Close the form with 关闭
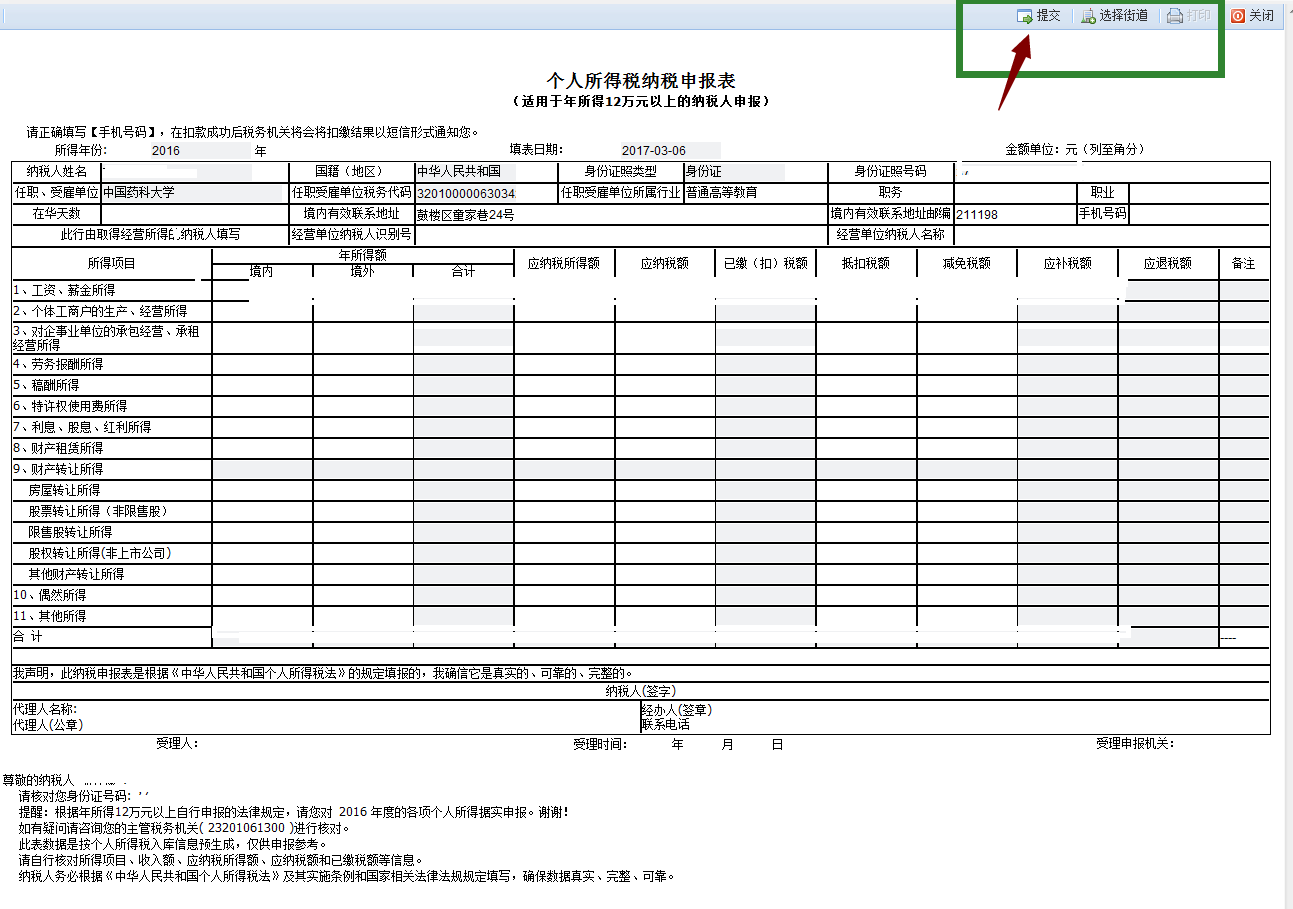The height and width of the screenshot is (909, 1293). click(x=1253, y=16)
